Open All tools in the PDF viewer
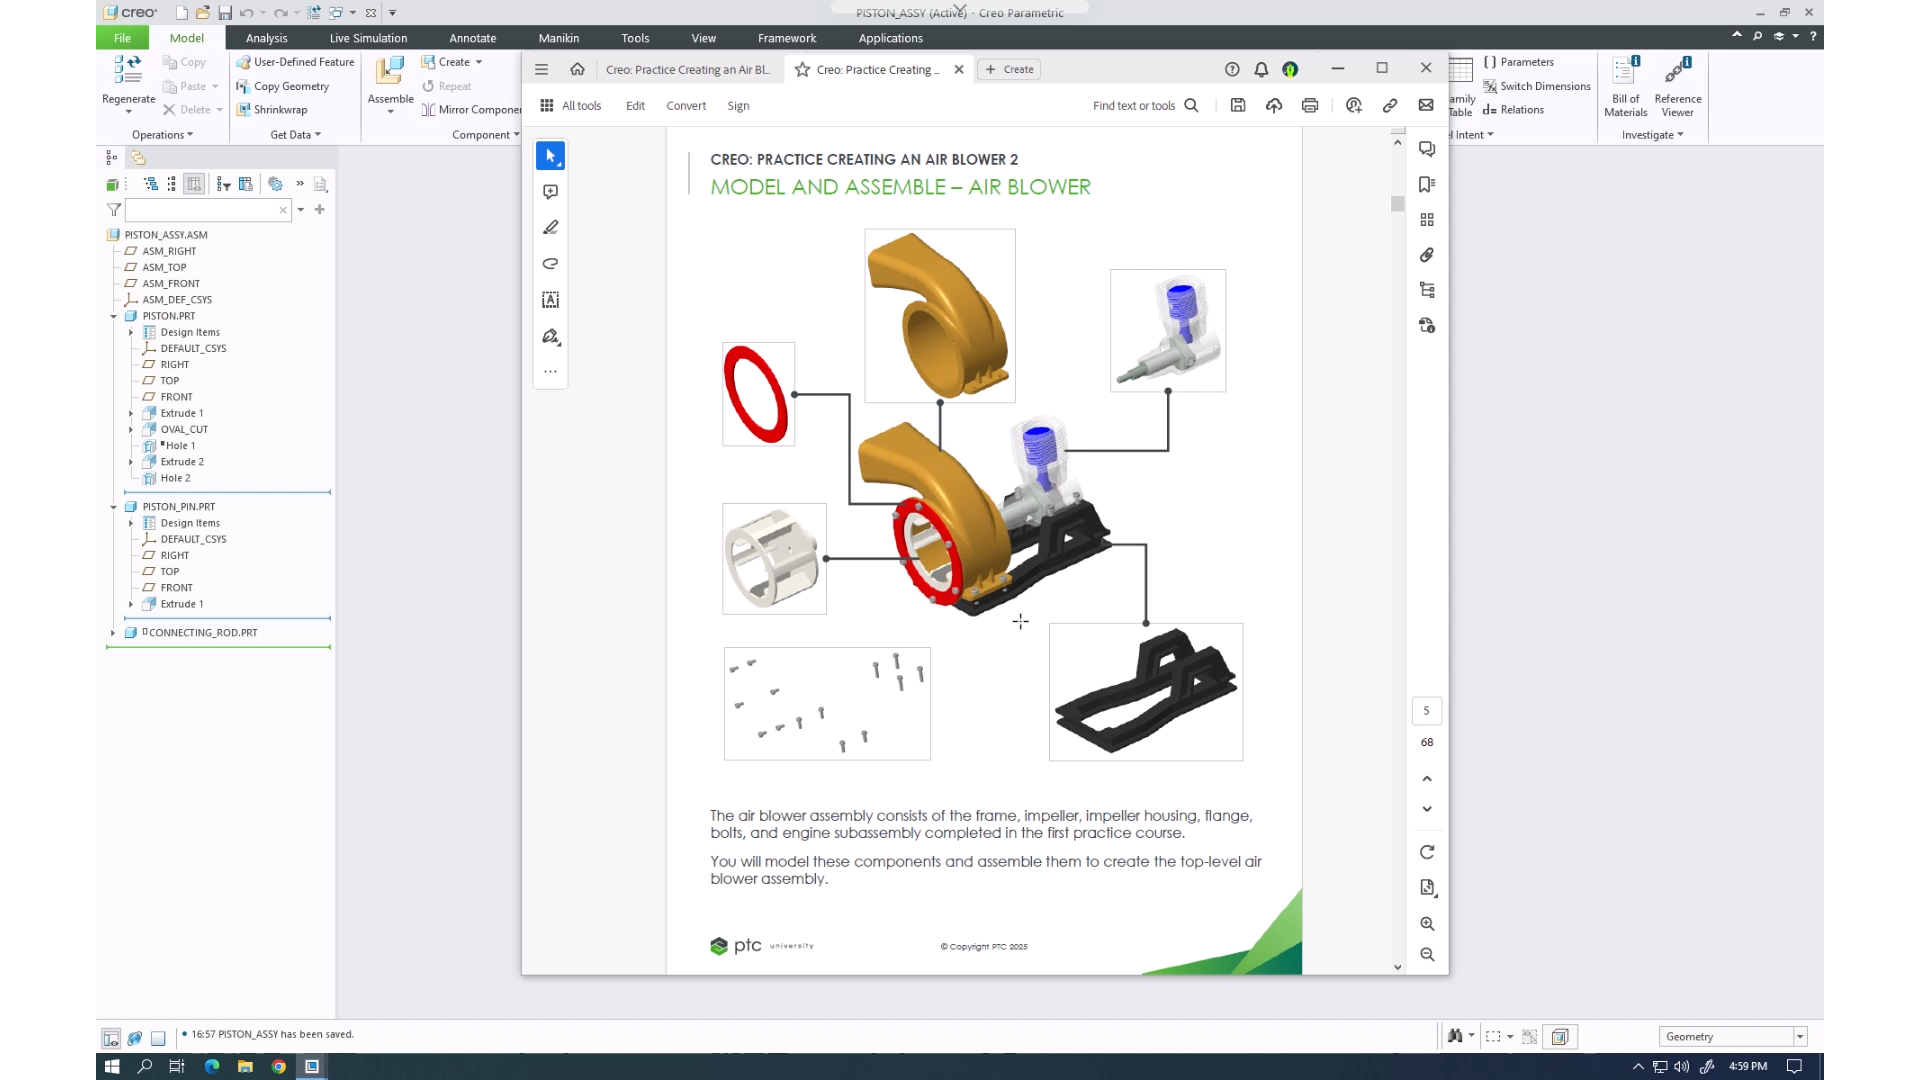Viewport: 1920px width, 1080px height. click(570, 105)
